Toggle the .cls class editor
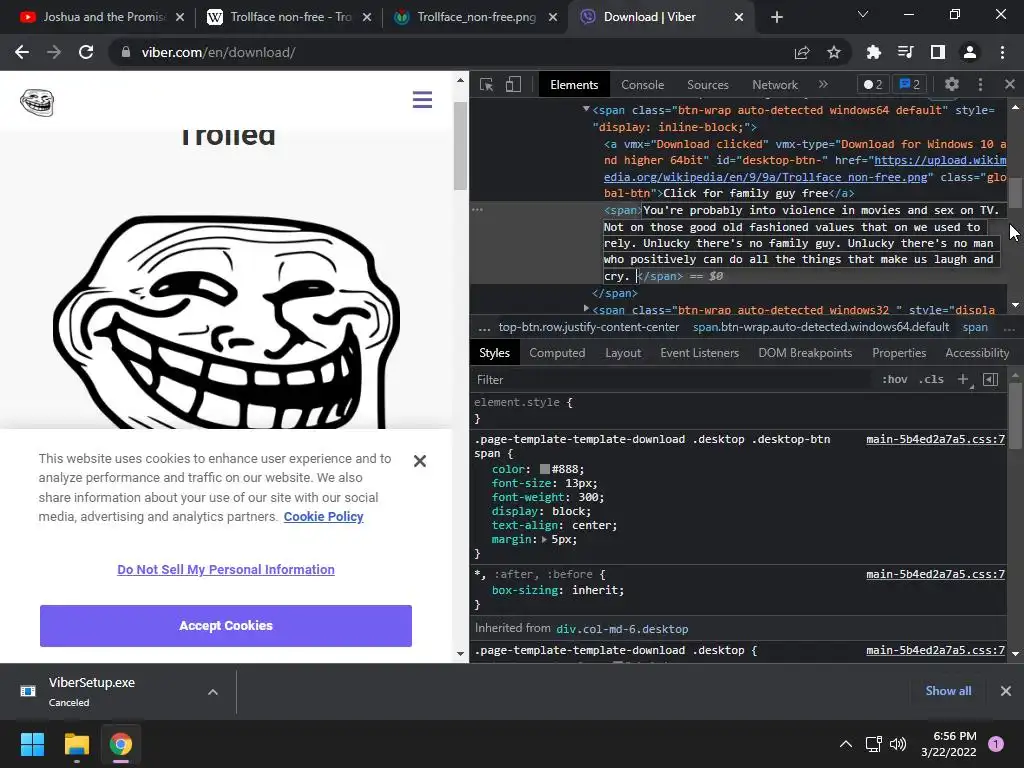This screenshot has width=1024, height=768. pos(931,379)
